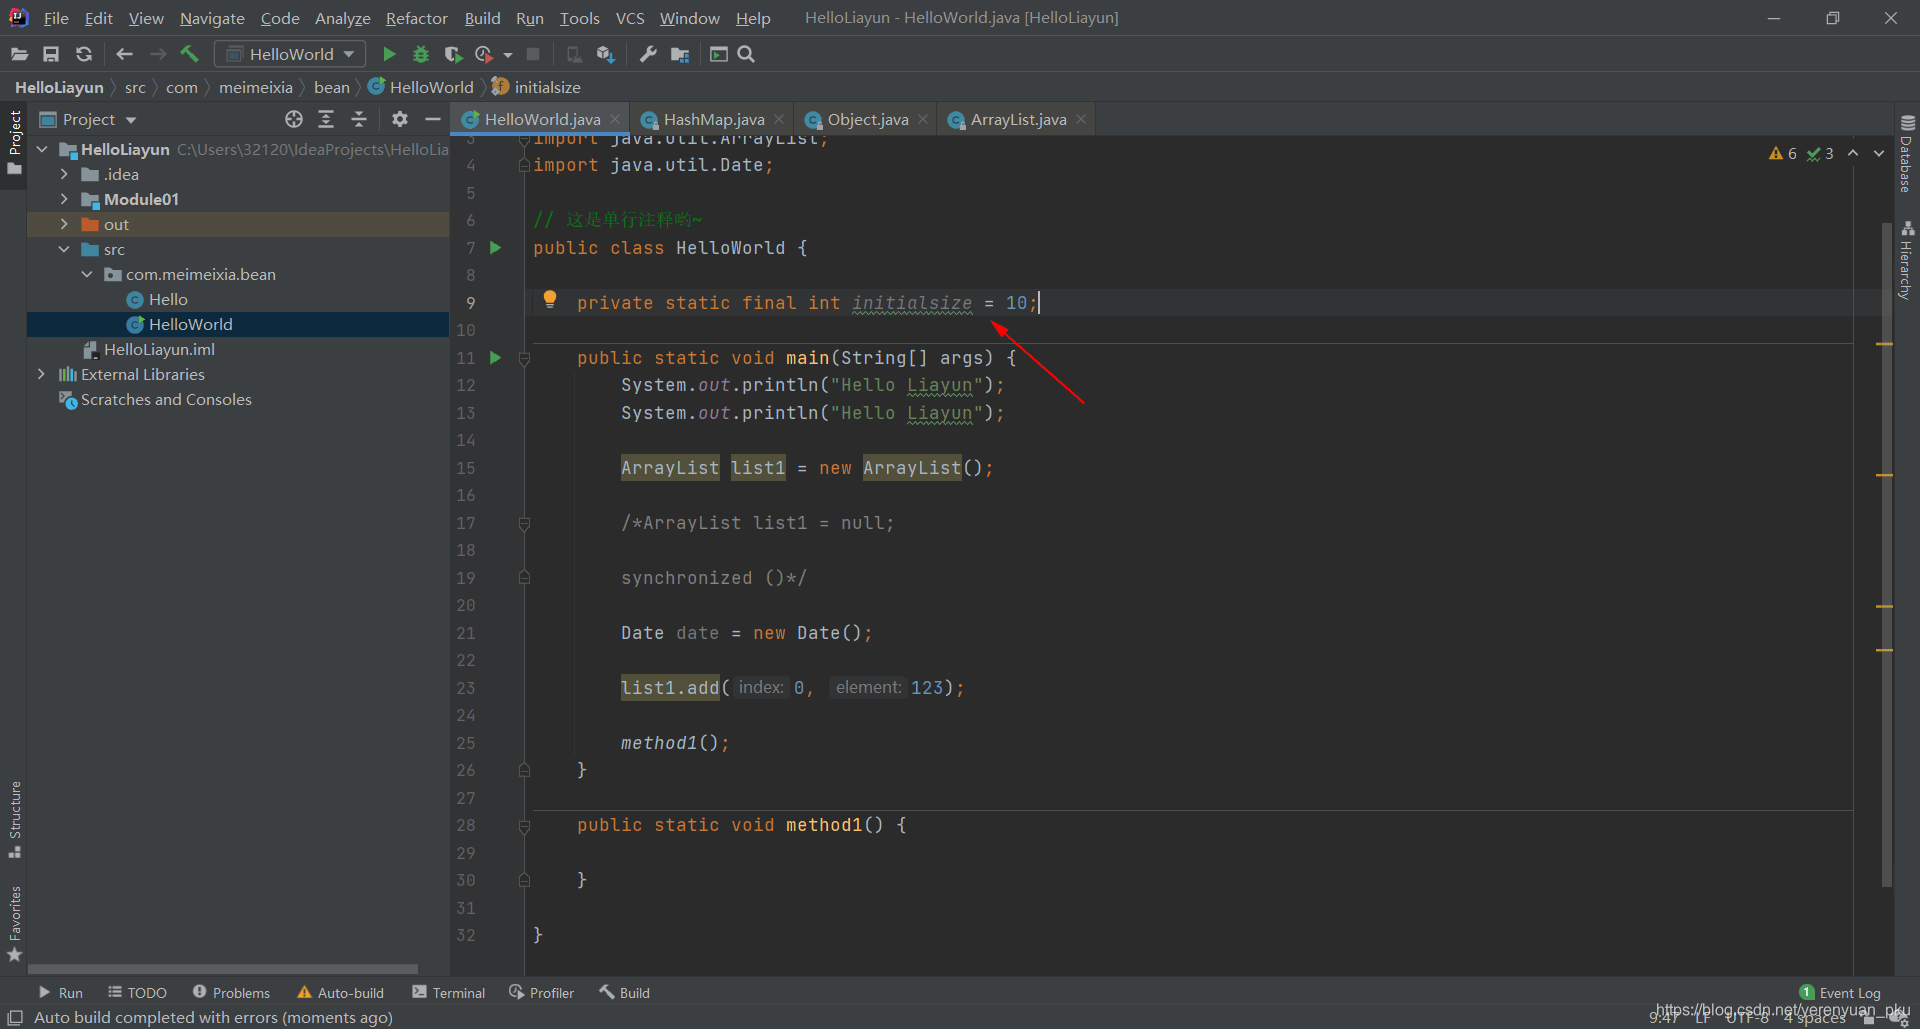Viewport: 1920px width, 1029px height.
Task: Click the editor vertical scrollbar
Action: [1887, 555]
